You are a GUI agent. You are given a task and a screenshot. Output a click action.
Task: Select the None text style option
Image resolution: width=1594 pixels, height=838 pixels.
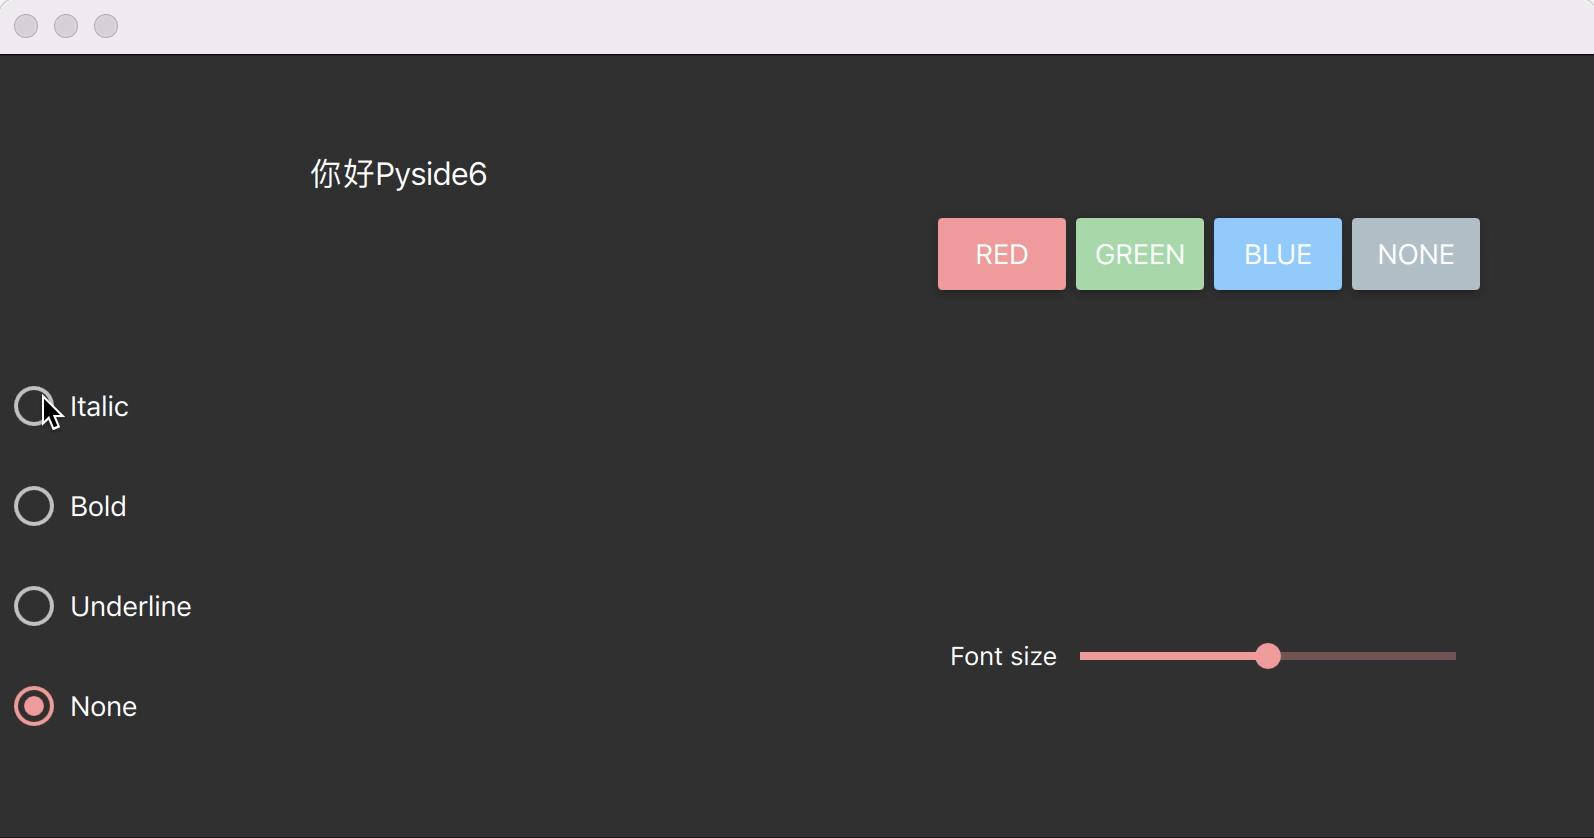click(33, 706)
